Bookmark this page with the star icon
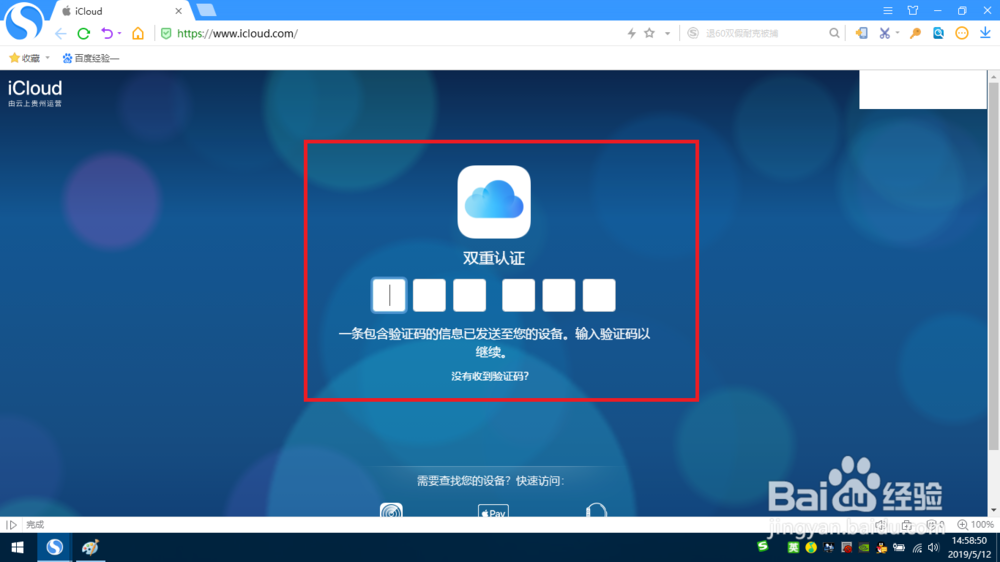1000x562 pixels. pyautogui.click(x=649, y=33)
